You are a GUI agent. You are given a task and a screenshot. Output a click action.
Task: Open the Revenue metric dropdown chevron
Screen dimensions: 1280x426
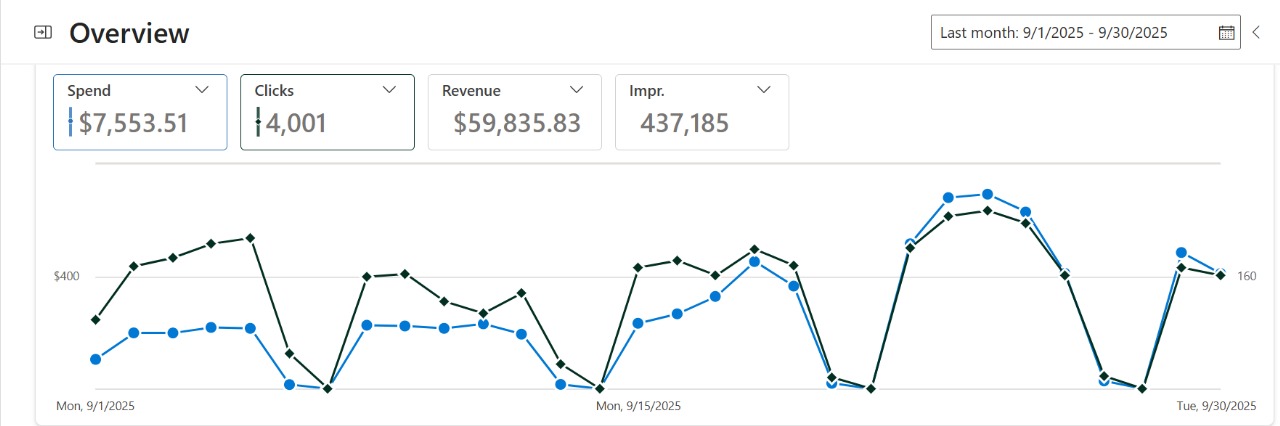pyautogui.click(x=577, y=90)
